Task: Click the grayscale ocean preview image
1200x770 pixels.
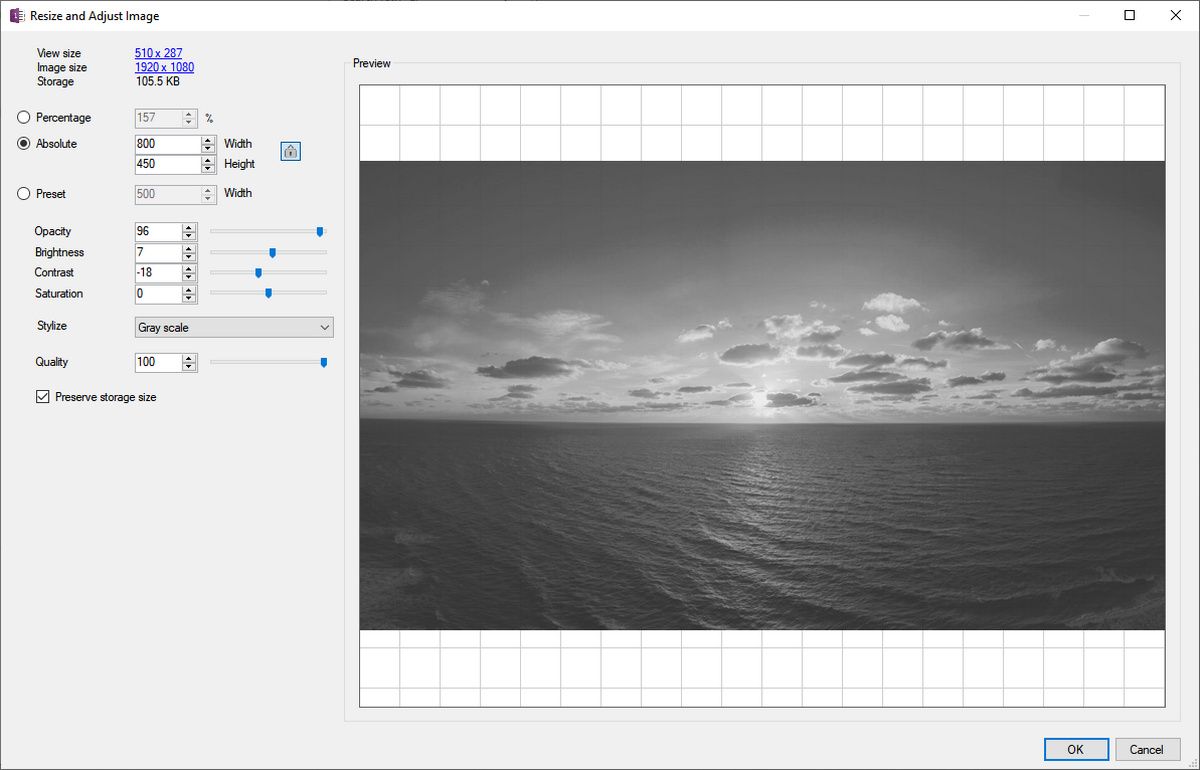Action: click(762, 395)
